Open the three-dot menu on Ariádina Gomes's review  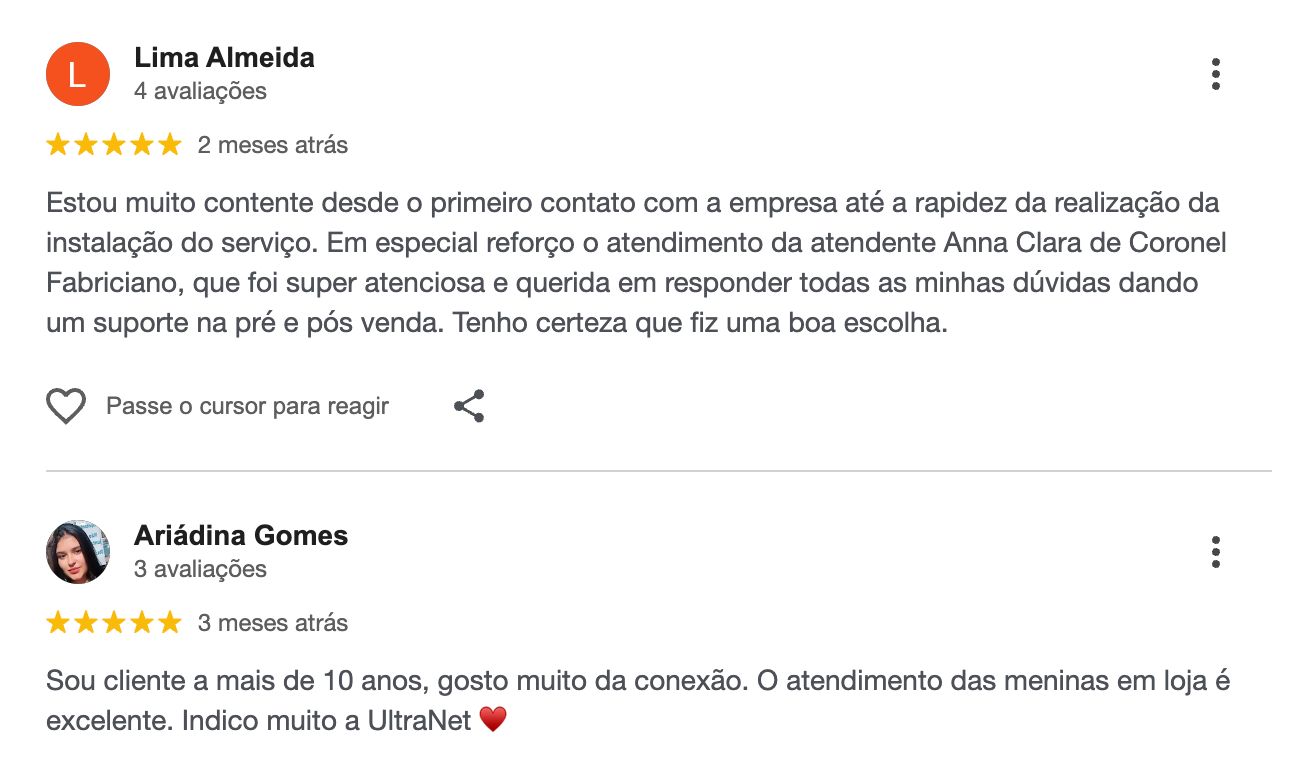coord(1215,552)
